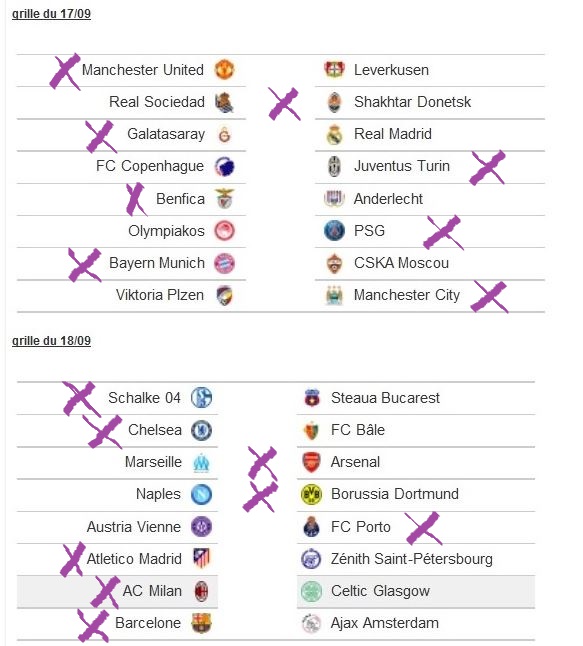Image resolution: width=583 pixels, height=646 pixels.
Task: Click the Real Madrid club crest
Action: (x=334, y=134)
